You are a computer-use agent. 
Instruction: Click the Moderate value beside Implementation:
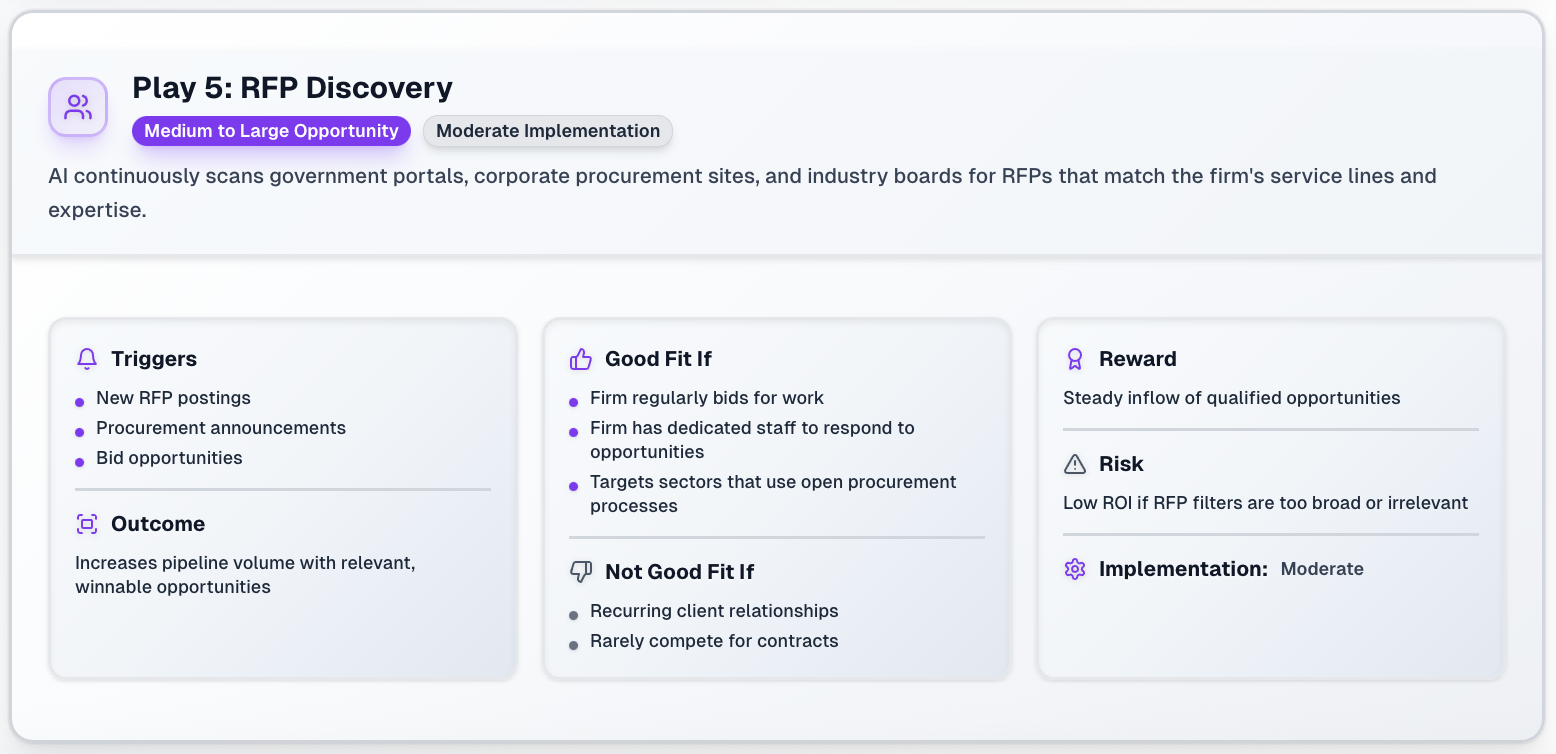pyautogui.click(x=1322, y=569)
